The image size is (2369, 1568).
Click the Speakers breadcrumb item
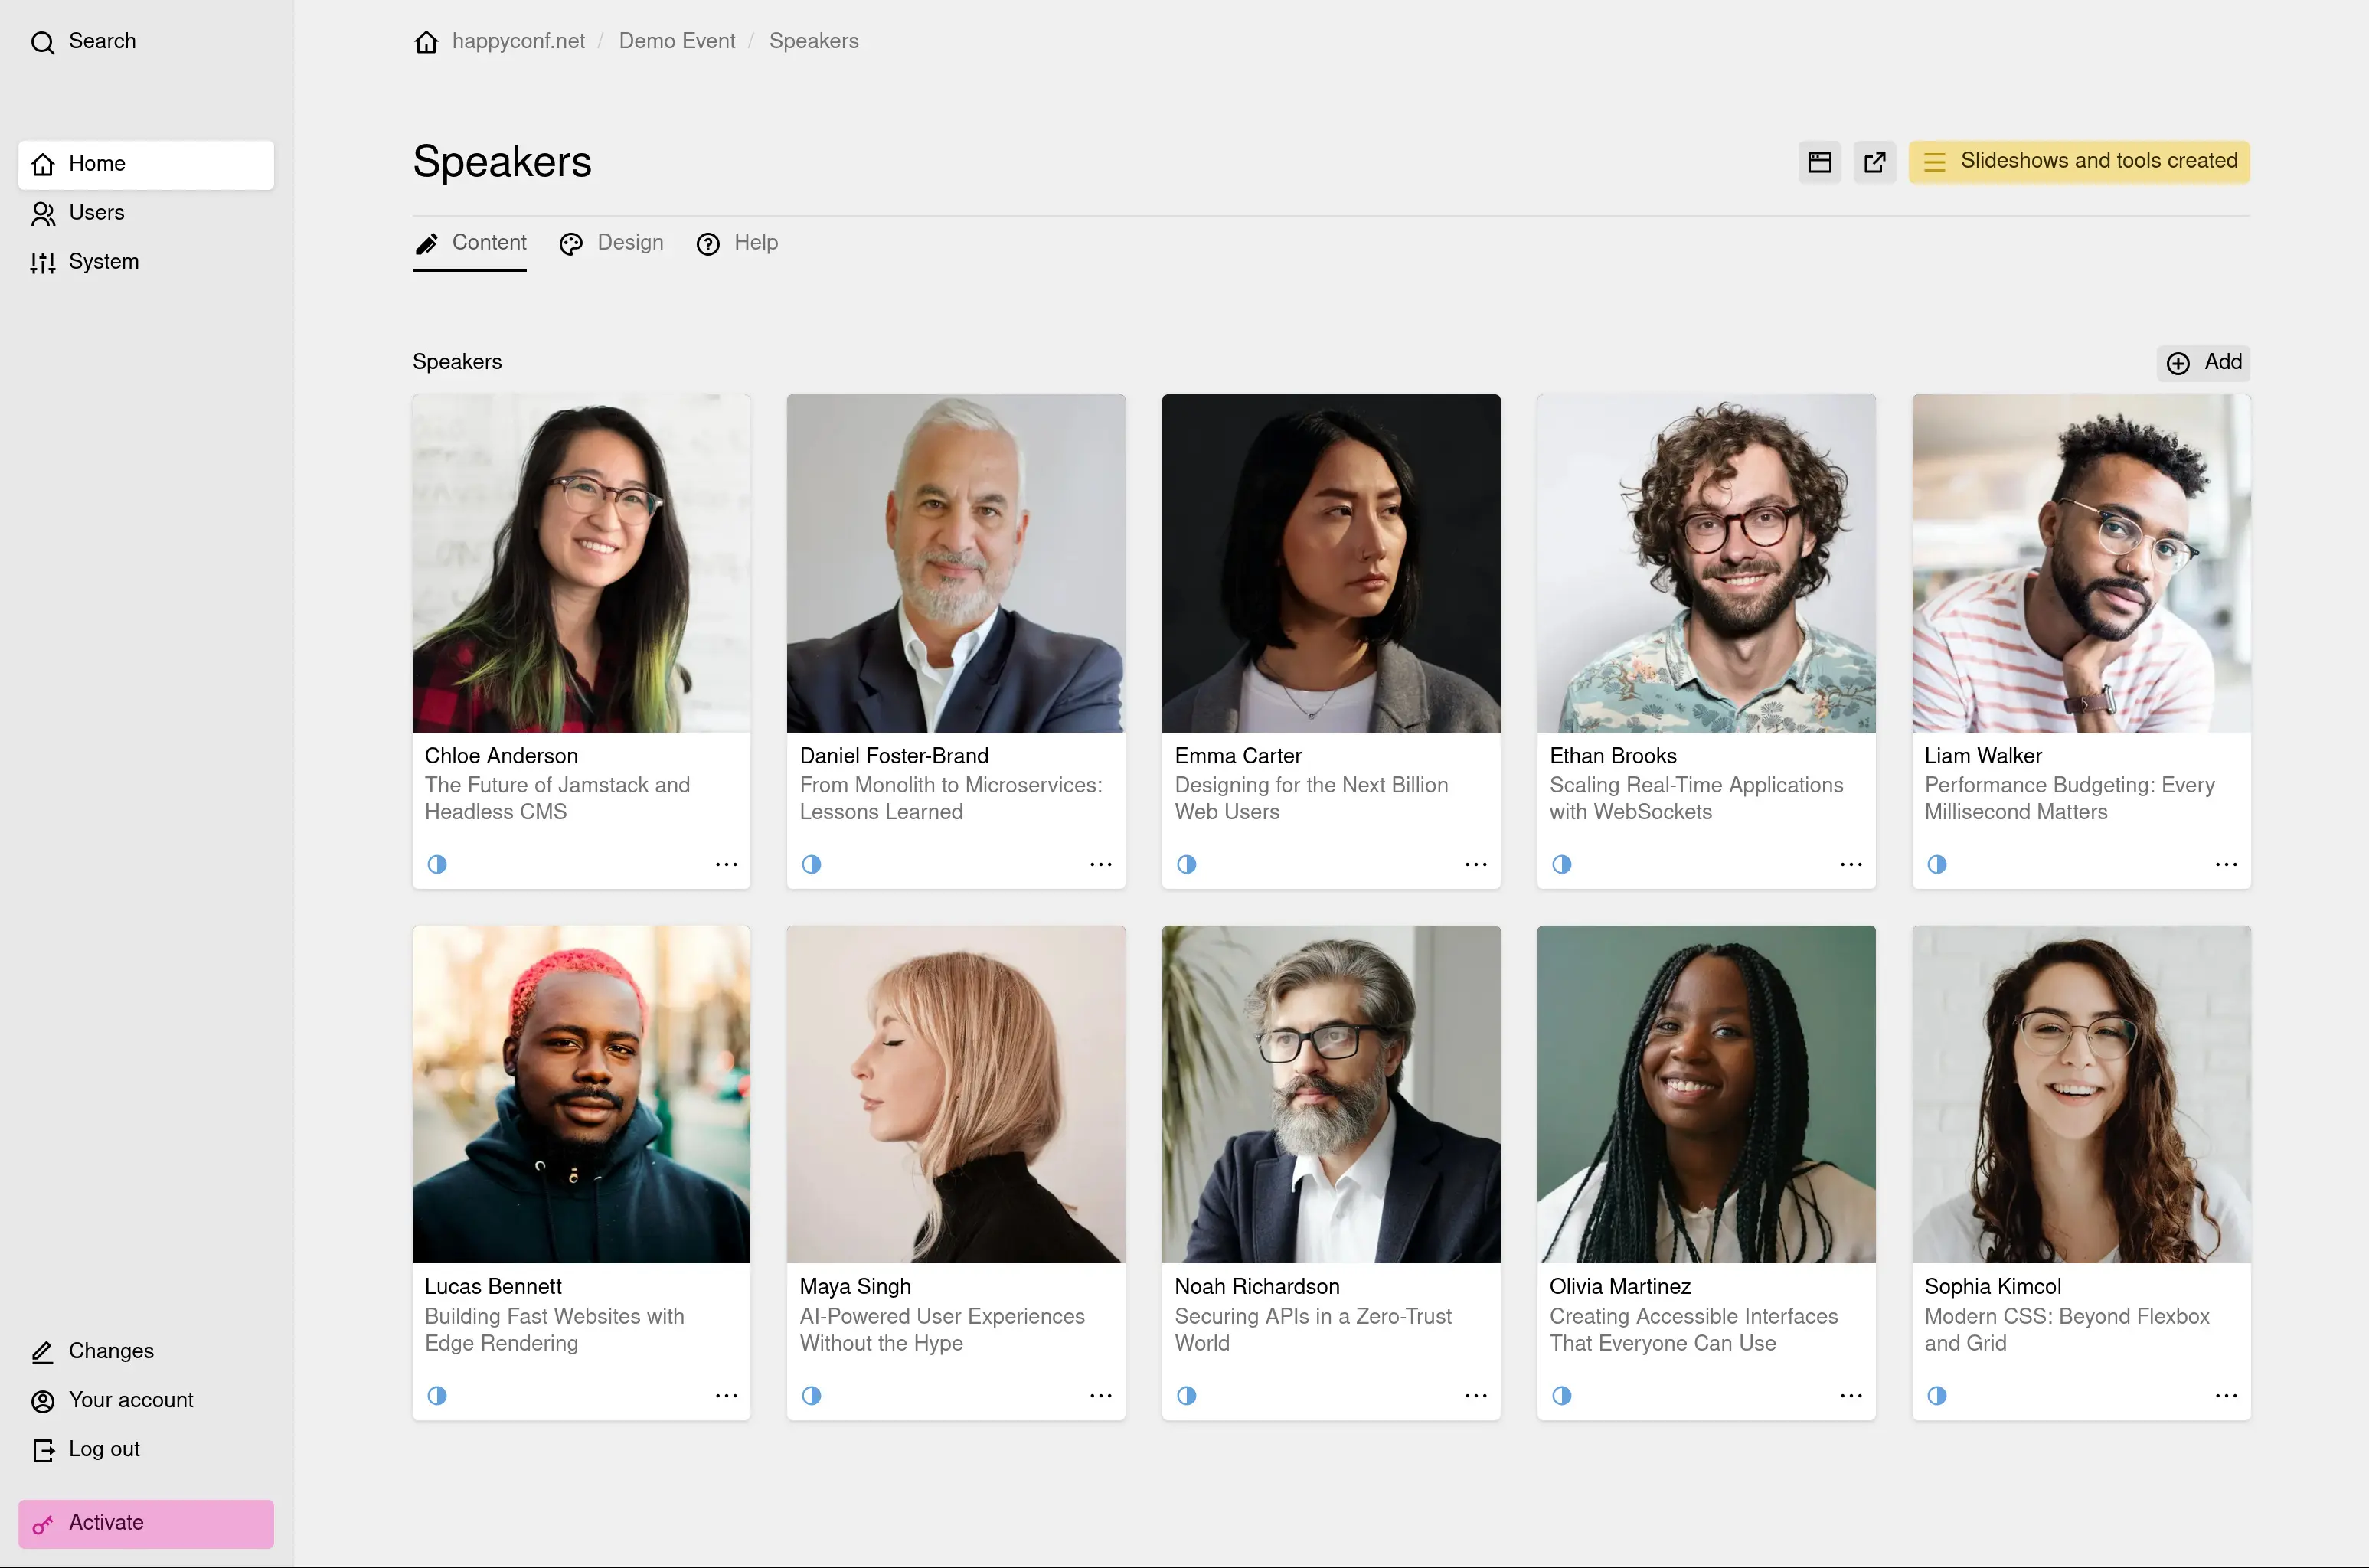[x=814, y=41]
